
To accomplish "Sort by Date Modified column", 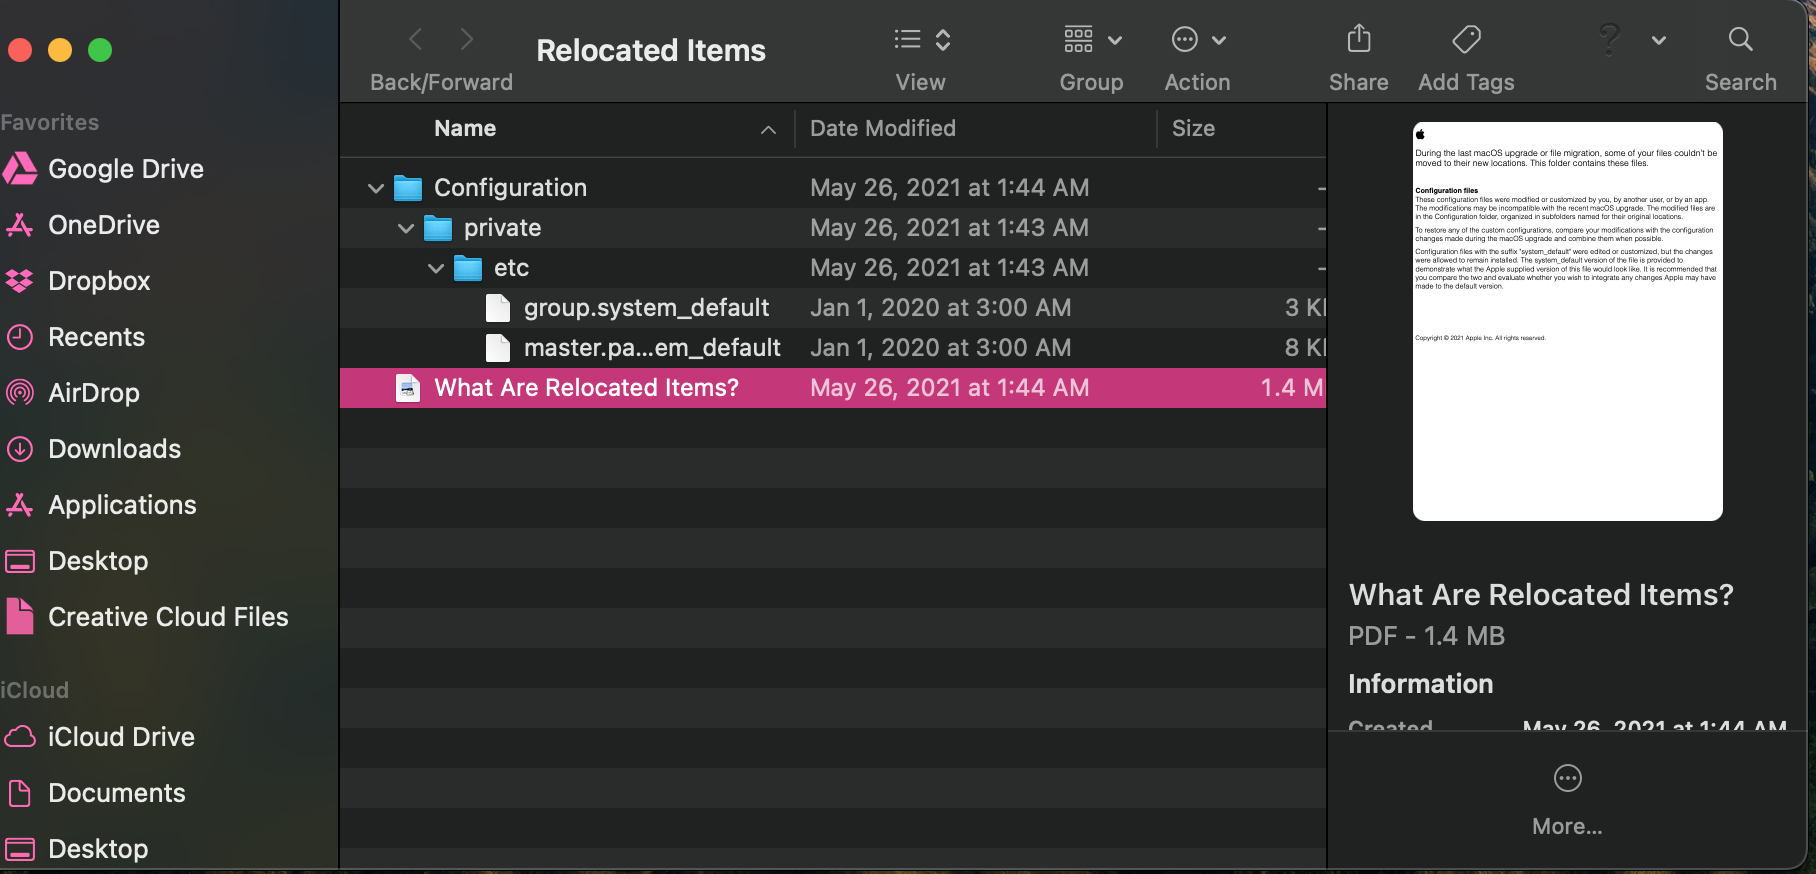I will (882, 128).
